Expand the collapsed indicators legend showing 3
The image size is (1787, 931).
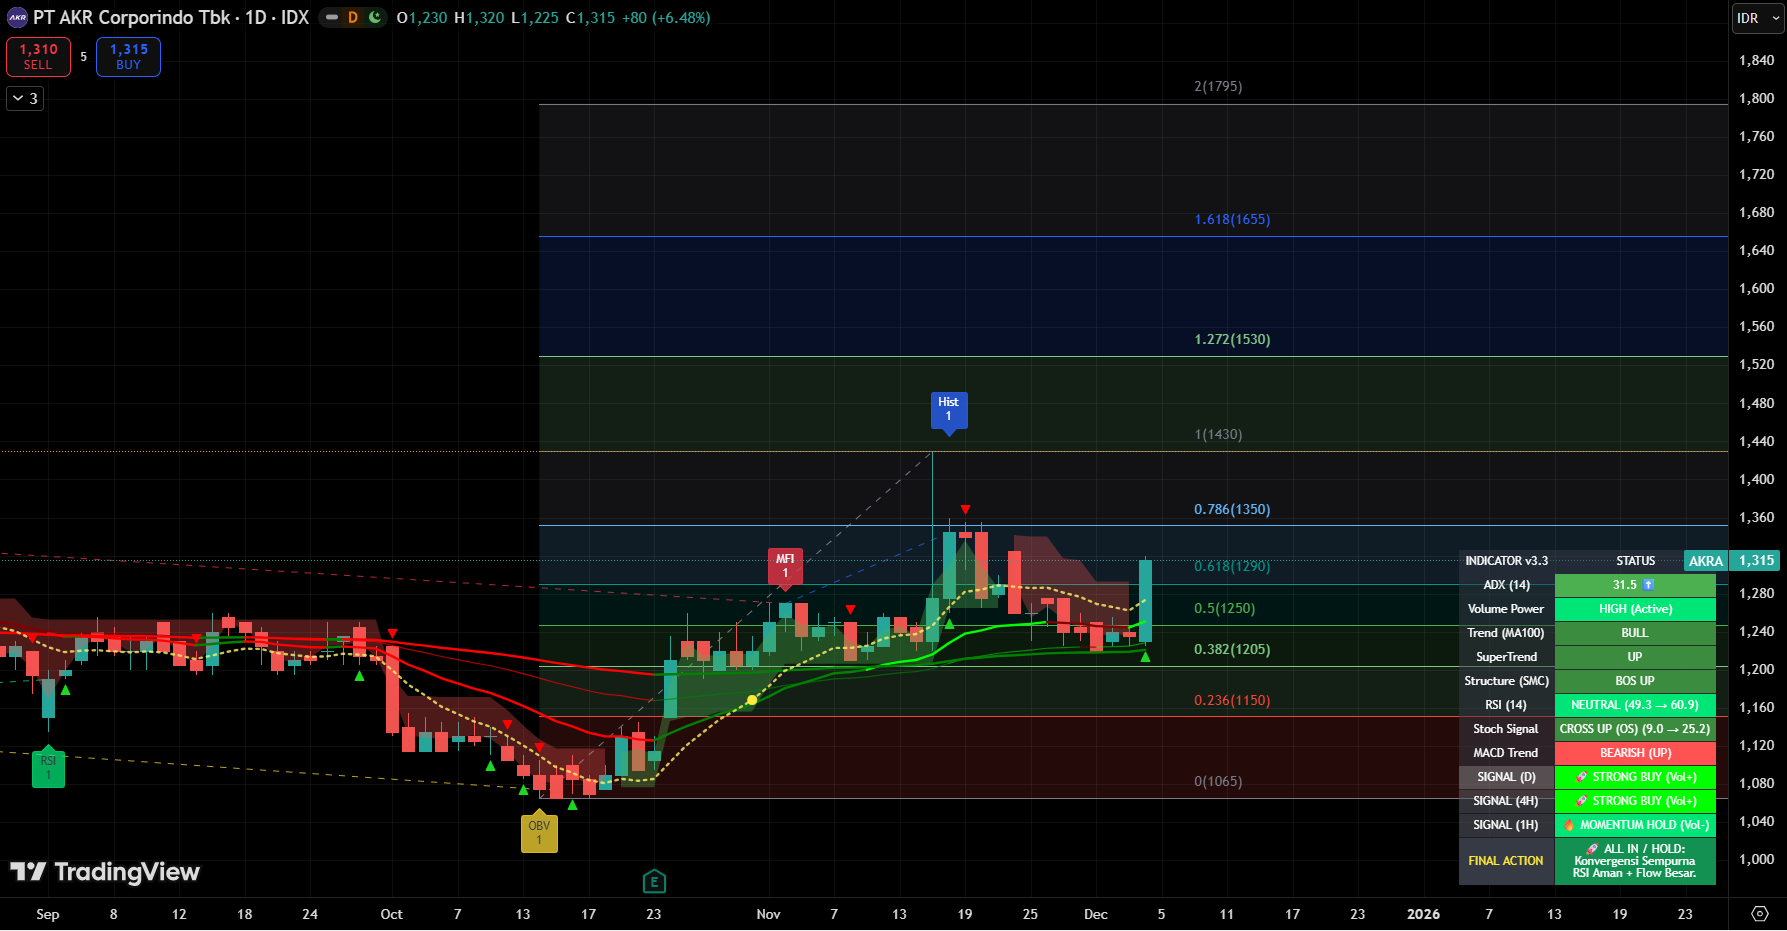(25, 98)
